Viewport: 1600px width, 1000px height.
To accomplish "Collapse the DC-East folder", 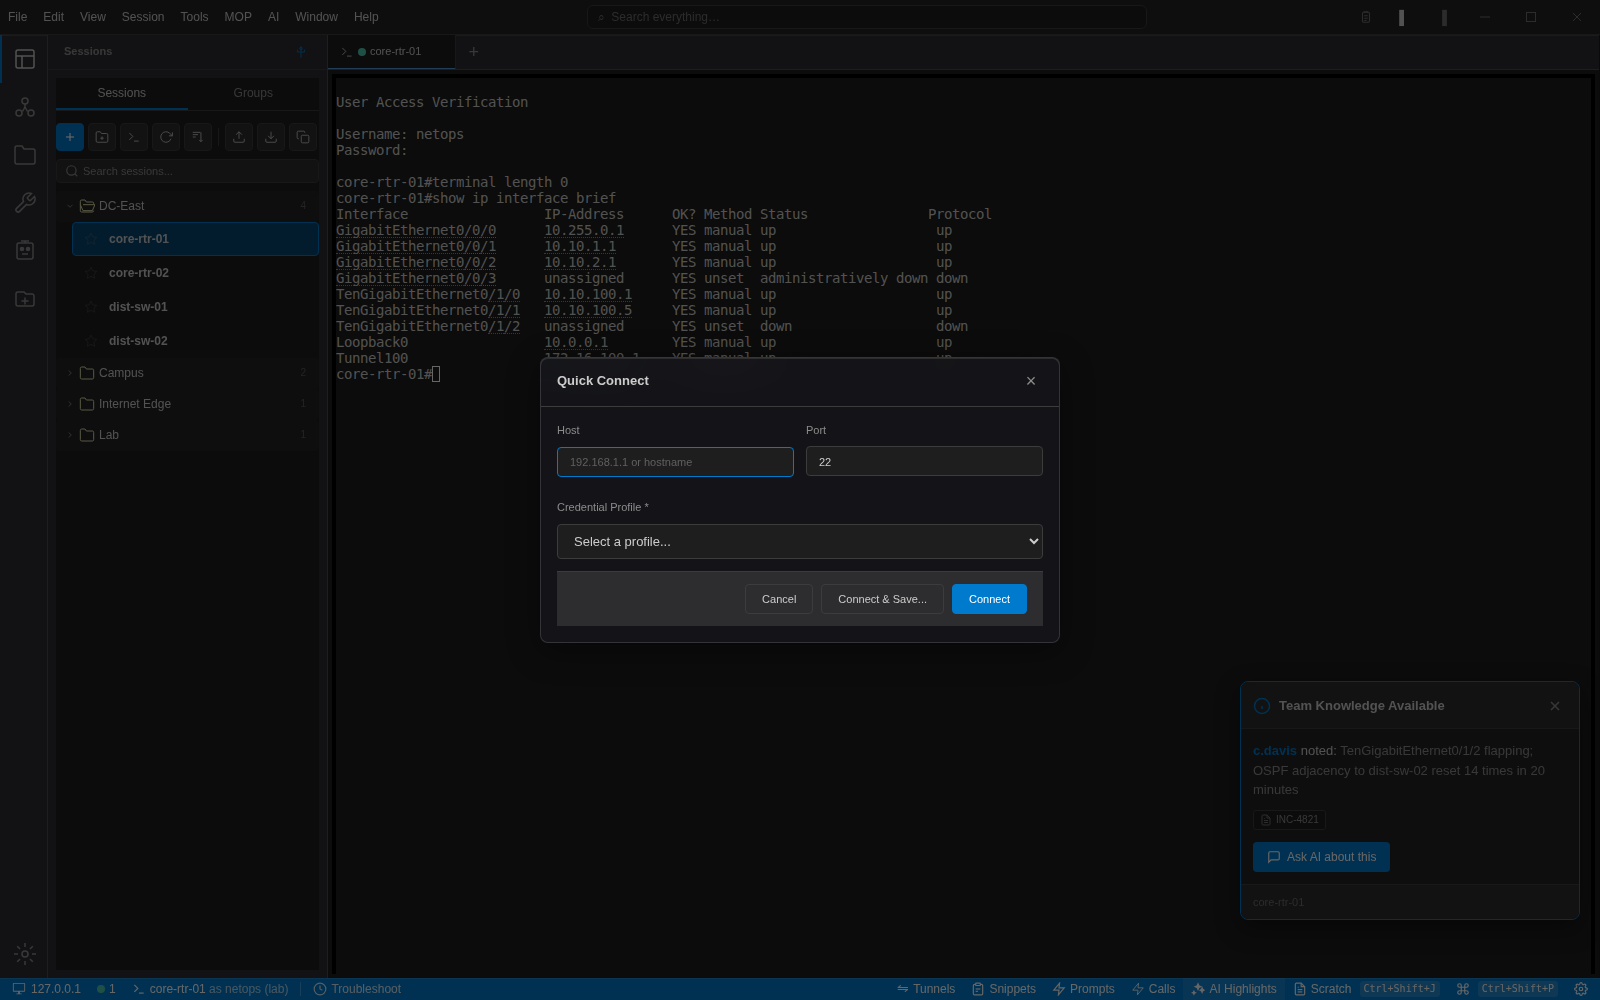I will pyautogui.click(x=70, y=206).
